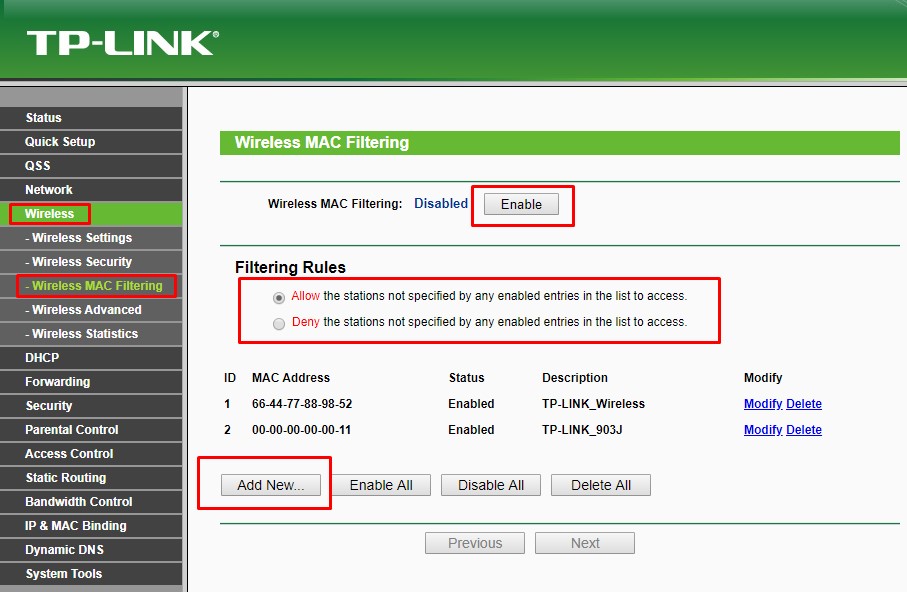
Task: Modify the TP-LINK_903J entry
Action: (x=763, y=430)
